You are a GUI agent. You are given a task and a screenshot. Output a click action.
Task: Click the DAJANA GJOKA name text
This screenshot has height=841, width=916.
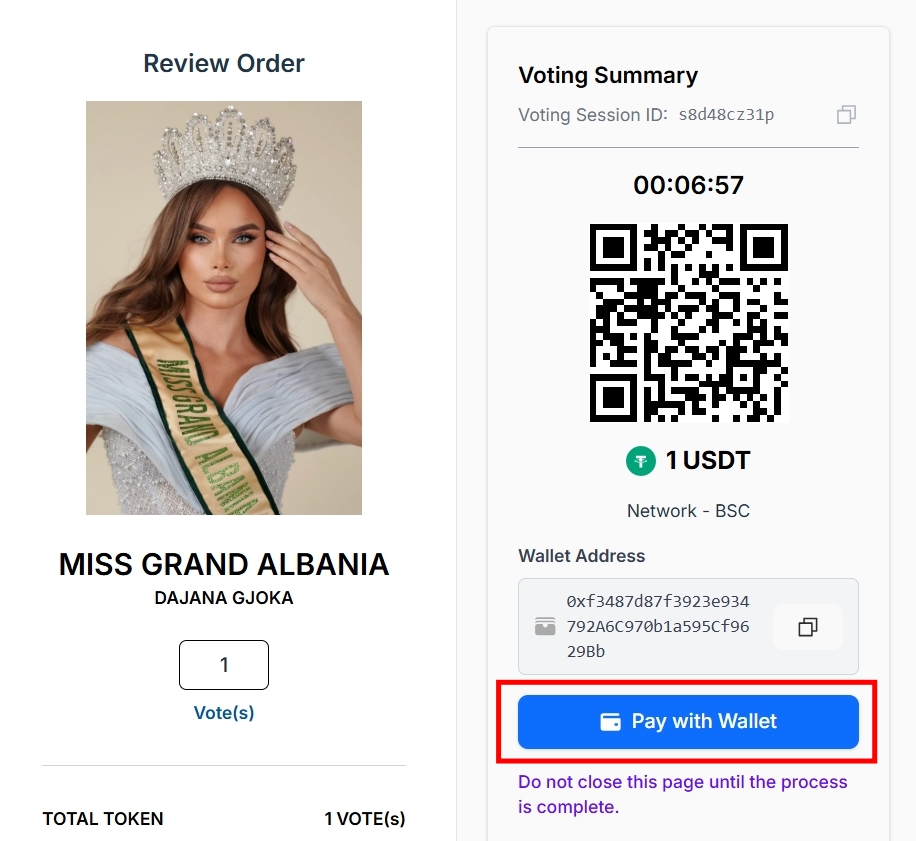click(x=224, y=598)
